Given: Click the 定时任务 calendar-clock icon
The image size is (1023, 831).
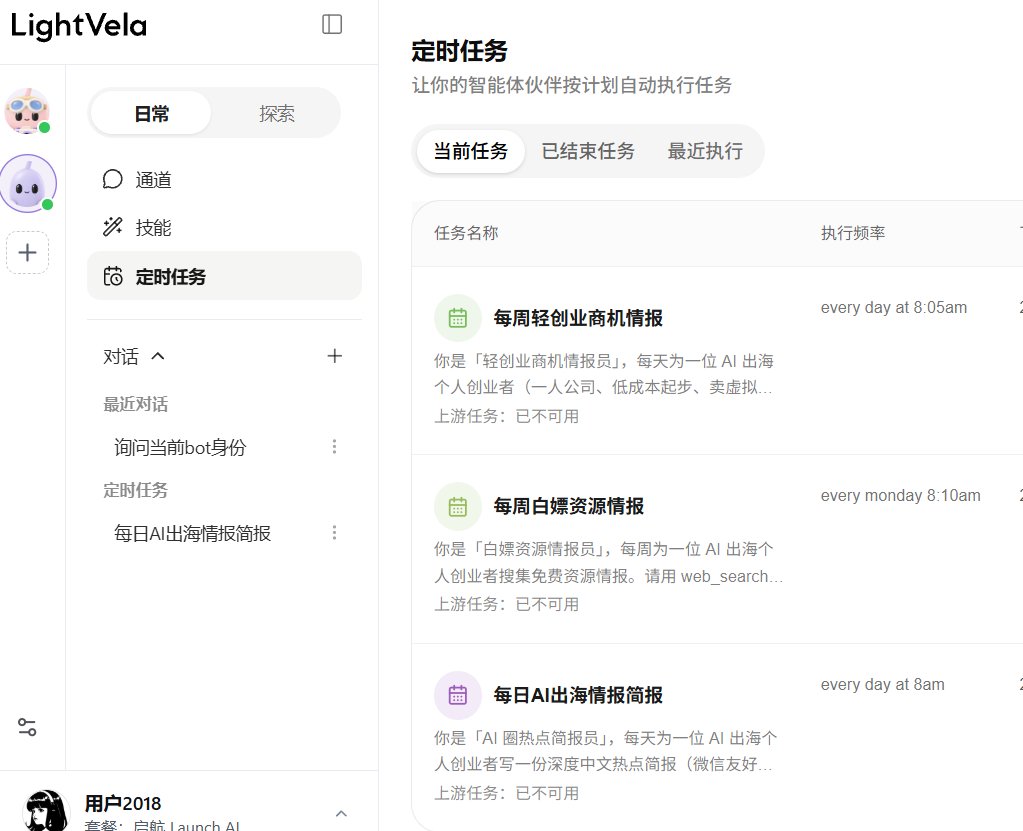Looking at the screenshot, I should click(113, 276).
